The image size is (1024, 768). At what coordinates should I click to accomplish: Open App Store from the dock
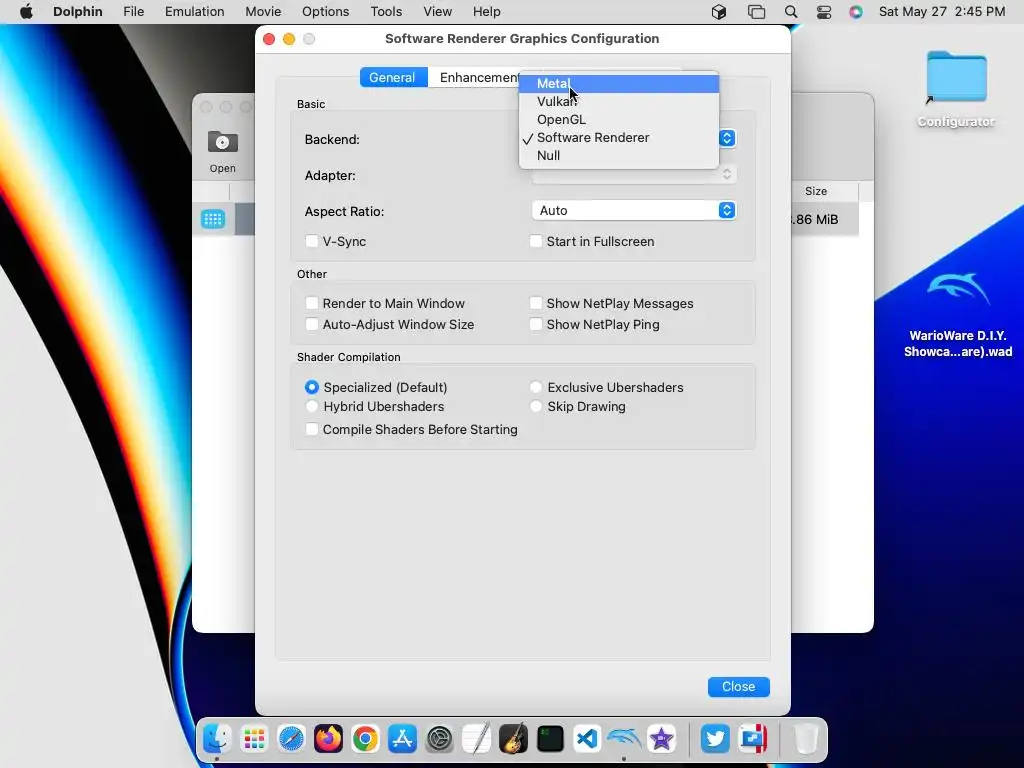[x=402, y=739]
